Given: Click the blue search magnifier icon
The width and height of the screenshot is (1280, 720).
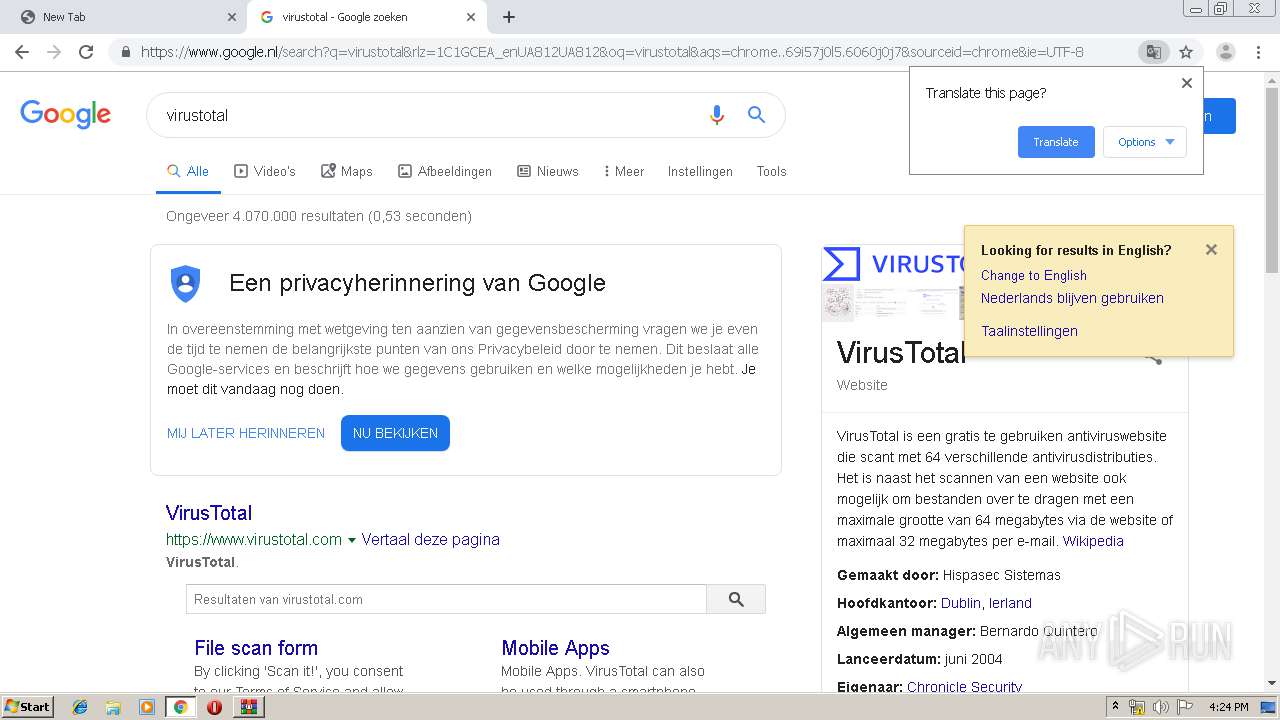Looking at the screenshot, I should pyautogui.click(x=757, y=115).
